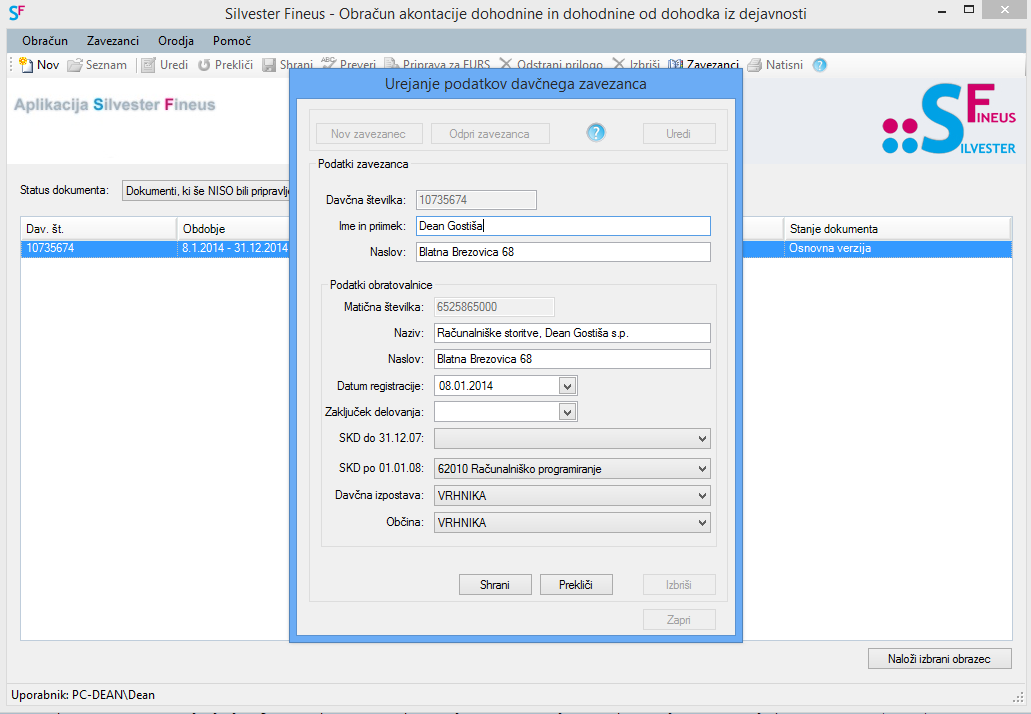Click the 'Uporabnik: PC-DEAN\Dean' status bar text
1031x714 pixels.
click(83, 695)
